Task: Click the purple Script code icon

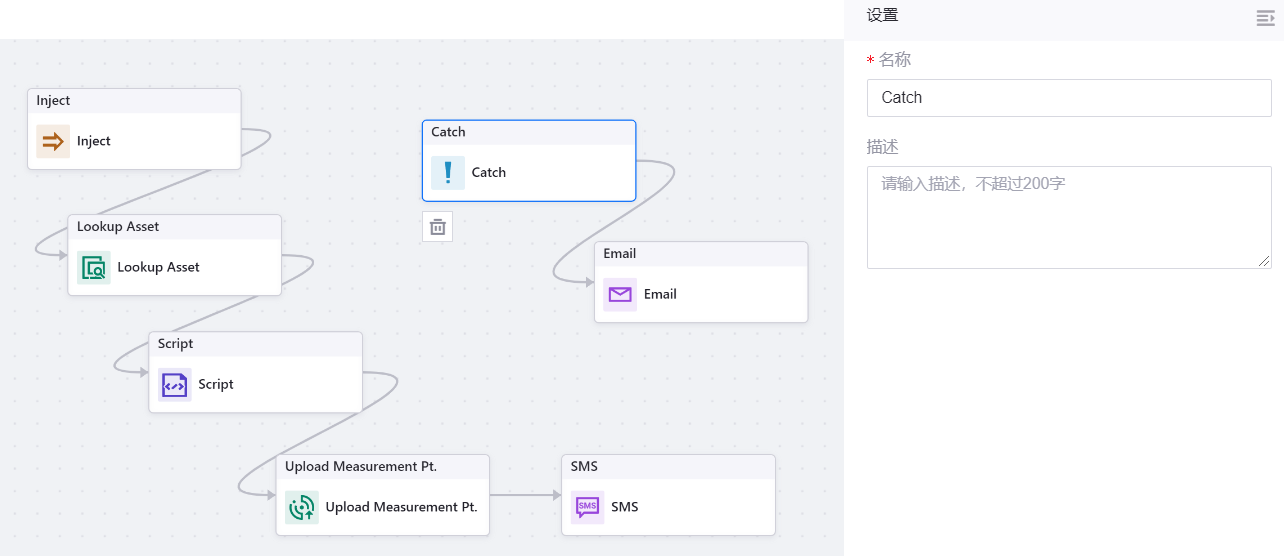Action: coord(175,385)
